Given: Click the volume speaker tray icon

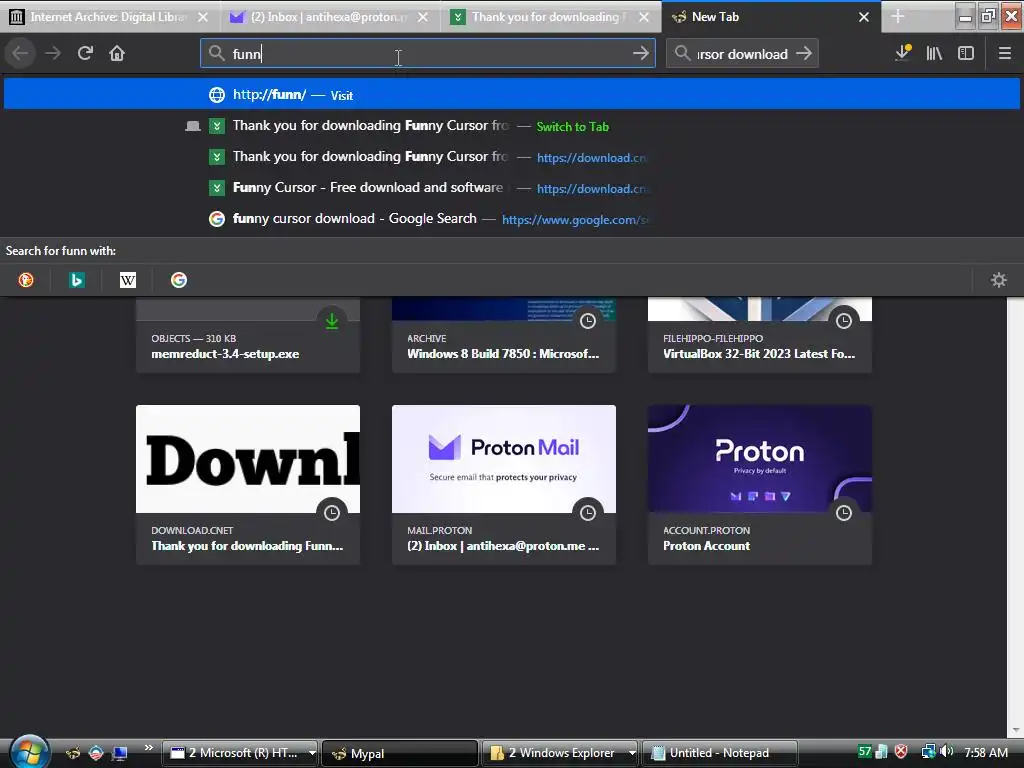Looking at the screenshot, I should click(946, 752).
